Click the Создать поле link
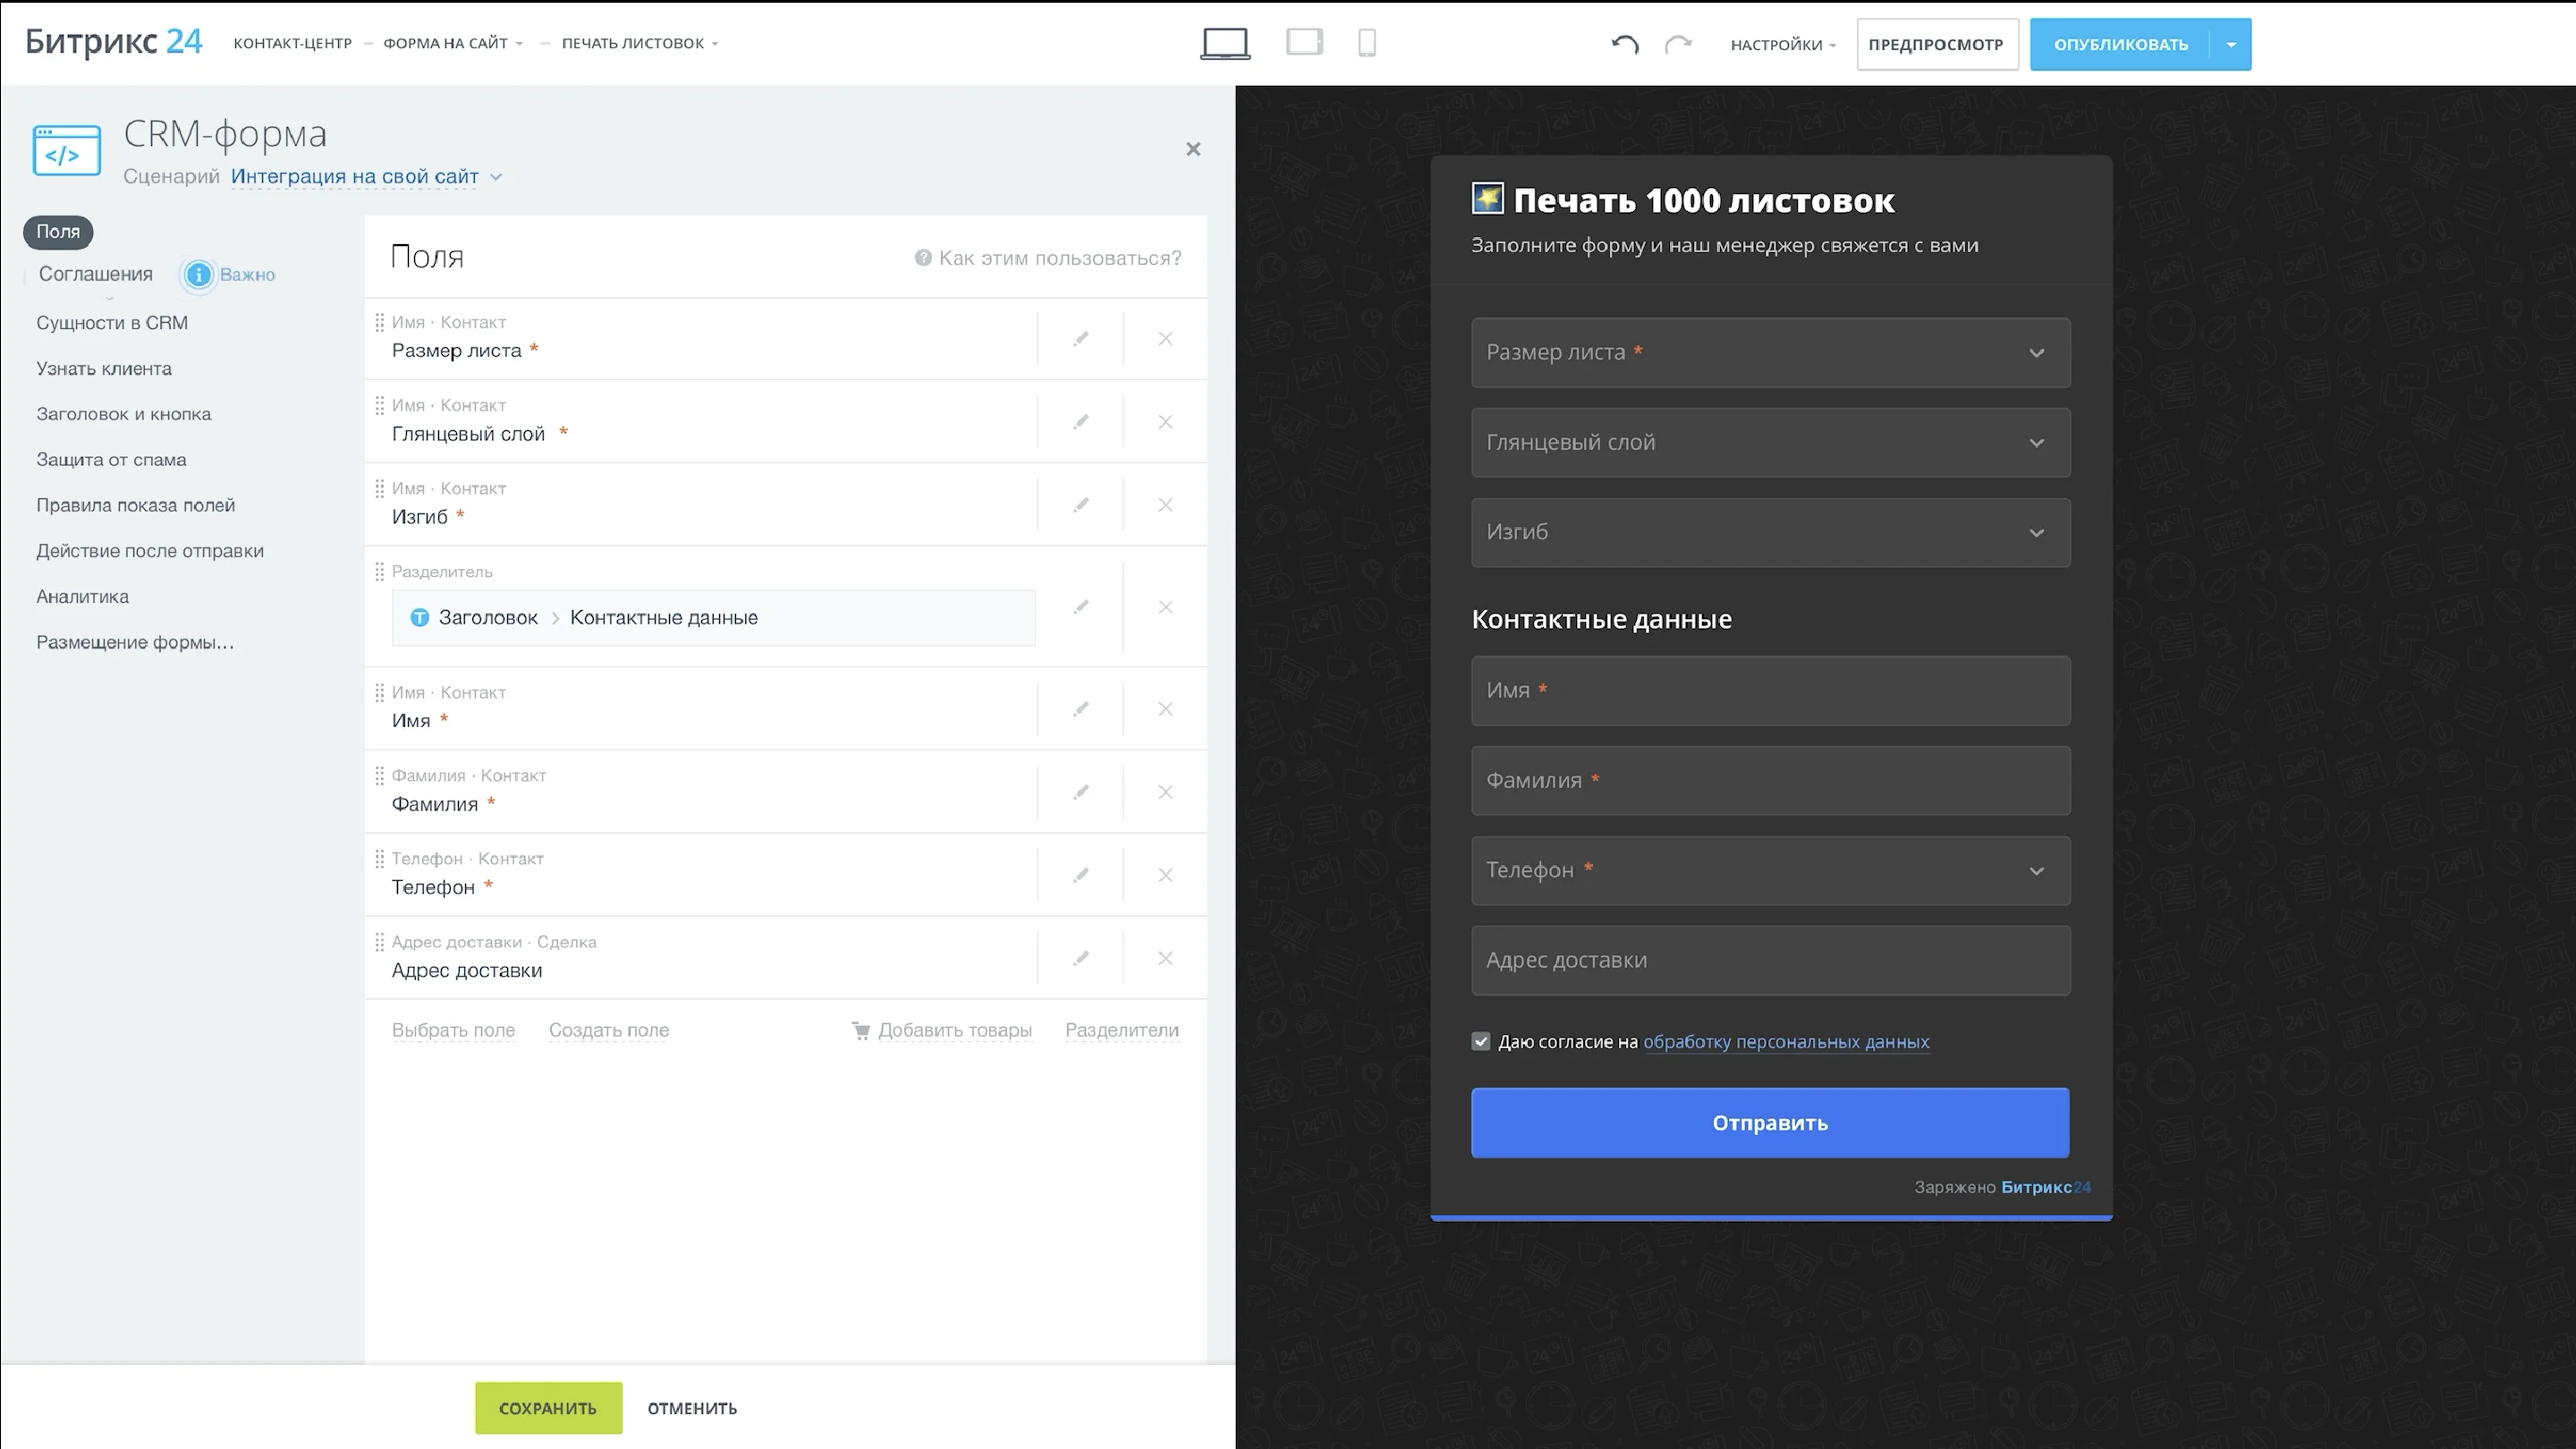Image resolution: width=2576 pixels, height=1449 pixels. [x=609, y=1030]
